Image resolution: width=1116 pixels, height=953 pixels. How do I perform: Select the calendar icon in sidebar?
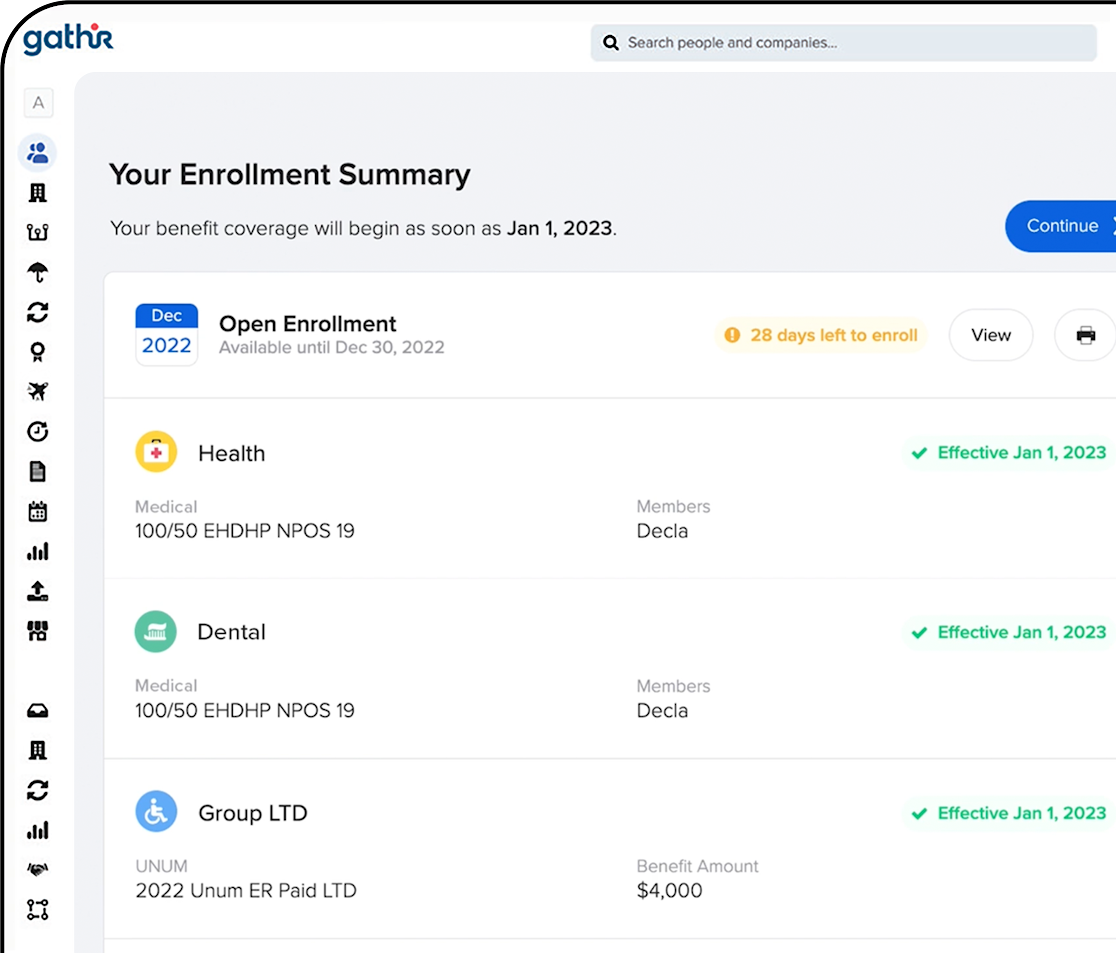pyautogui.click(x=38, y=512)
